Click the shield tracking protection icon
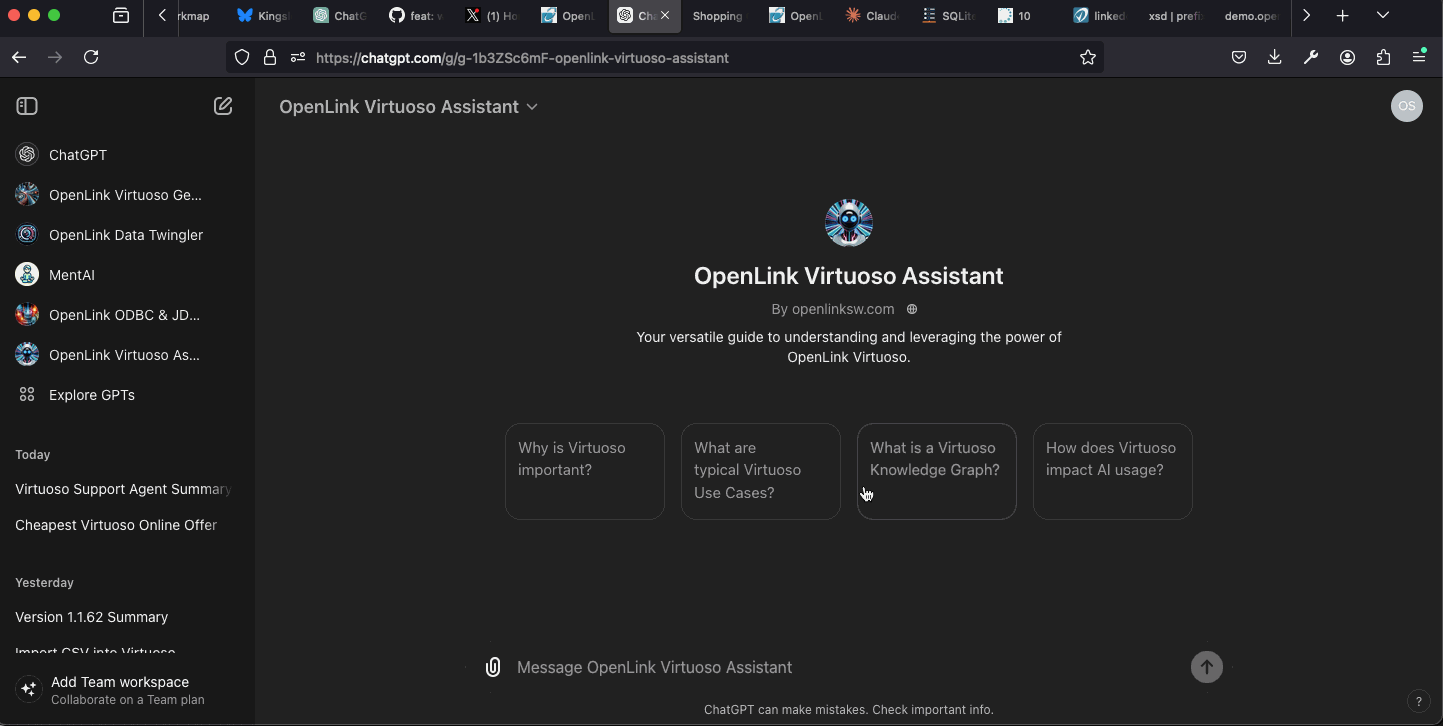 [242, 58]
